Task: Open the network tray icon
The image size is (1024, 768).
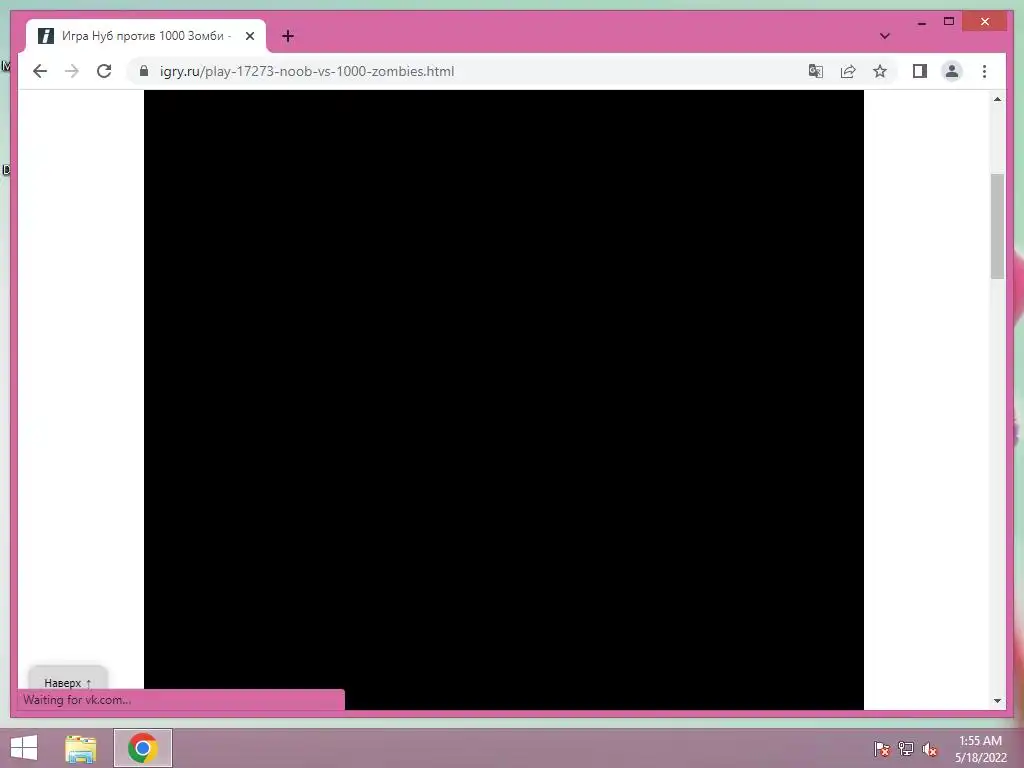Action: coord(906,749)
